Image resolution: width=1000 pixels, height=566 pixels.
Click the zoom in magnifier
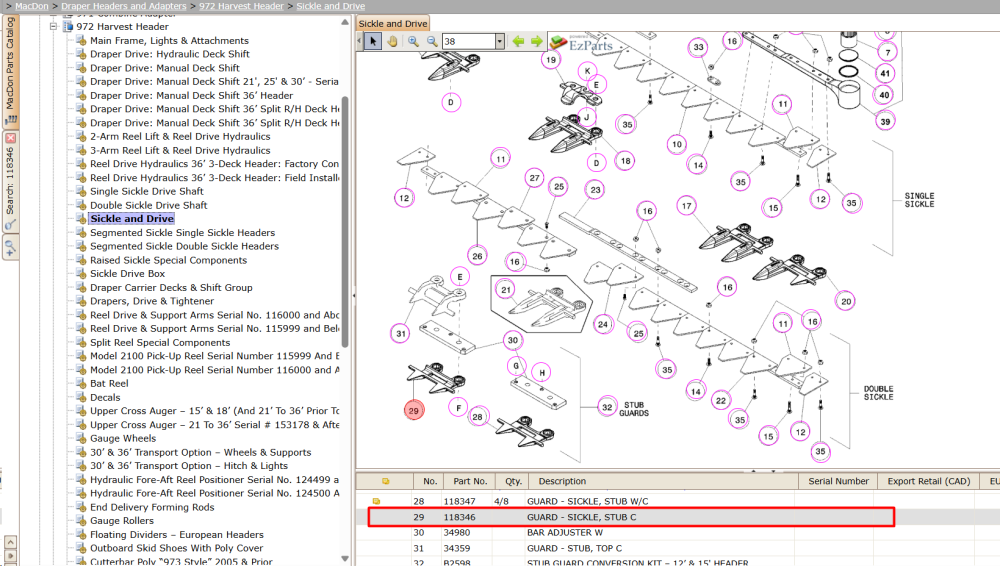coord(413,41)
